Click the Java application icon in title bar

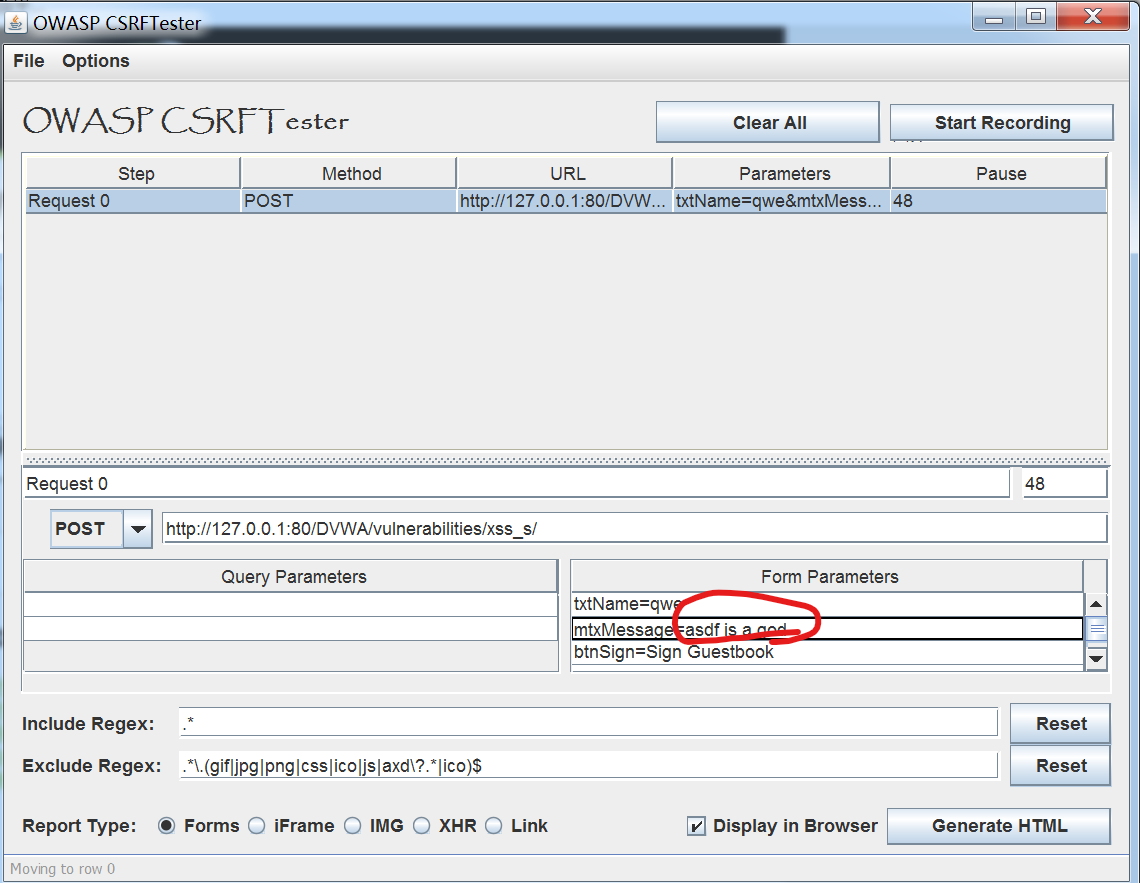tap(15, 23)
